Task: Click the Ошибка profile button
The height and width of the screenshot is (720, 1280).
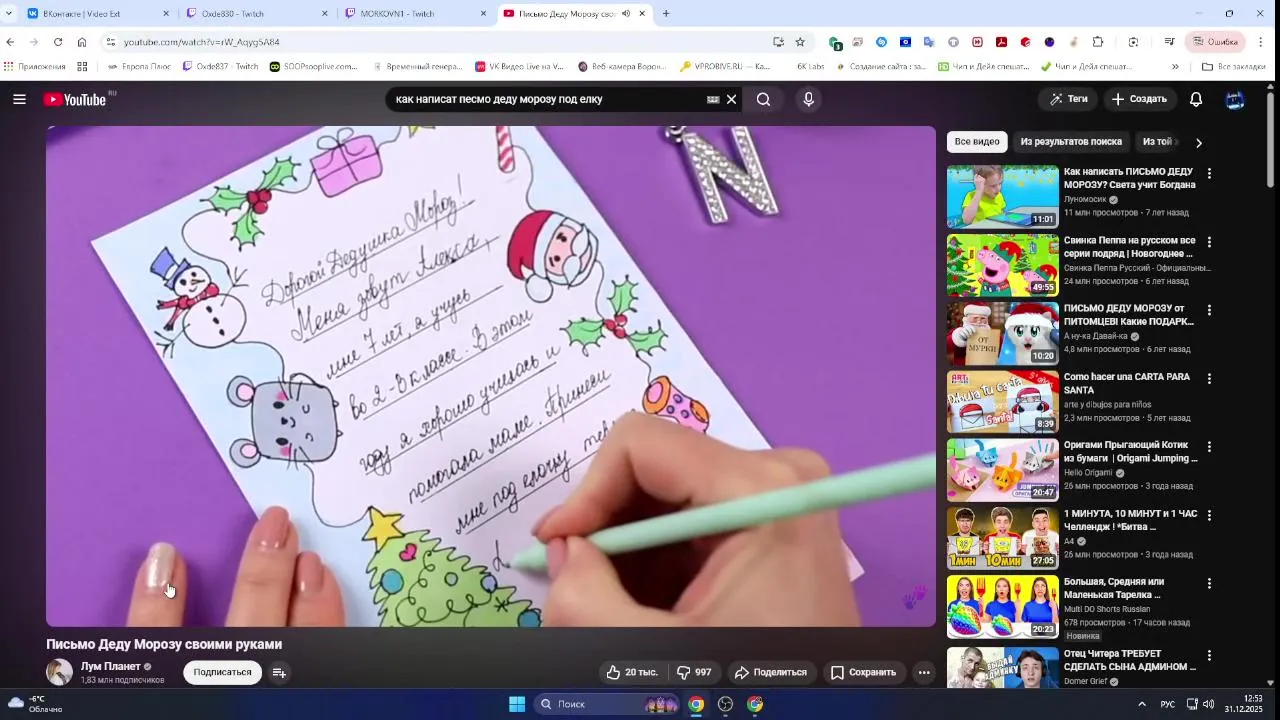Action: [1215, 42]
